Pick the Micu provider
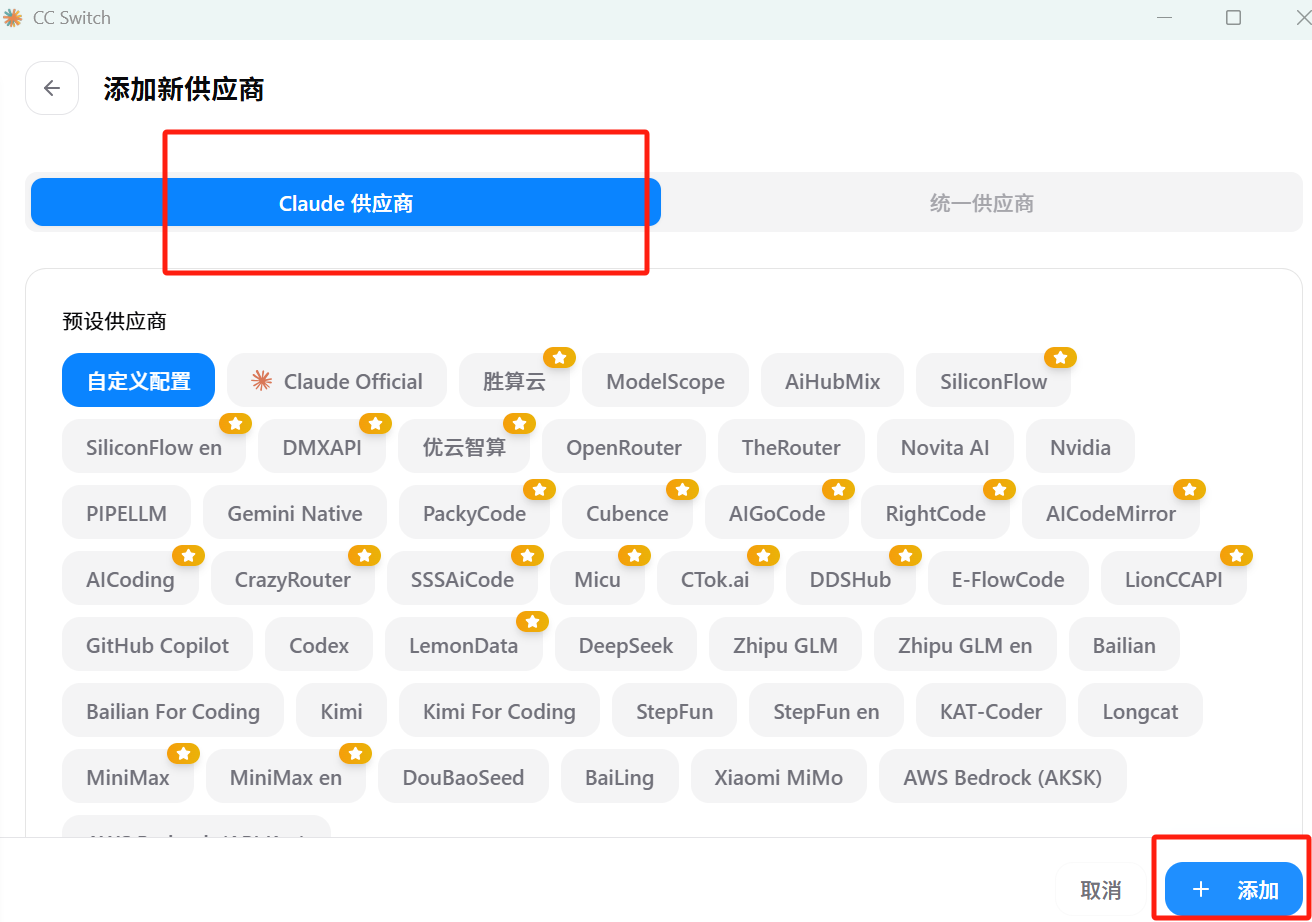This screenshot has height=922, width=1312. [597, 579]
